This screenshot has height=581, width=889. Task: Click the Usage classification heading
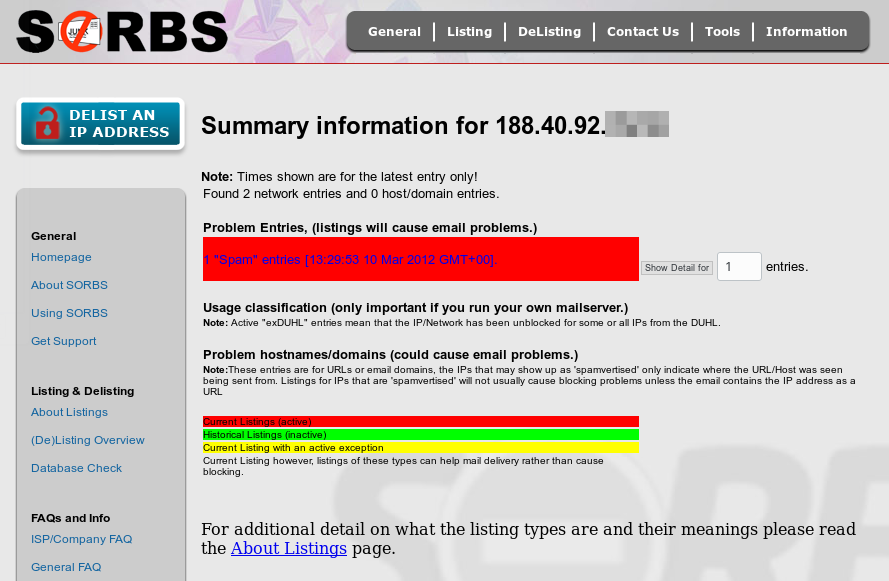[x=416, y=308]
